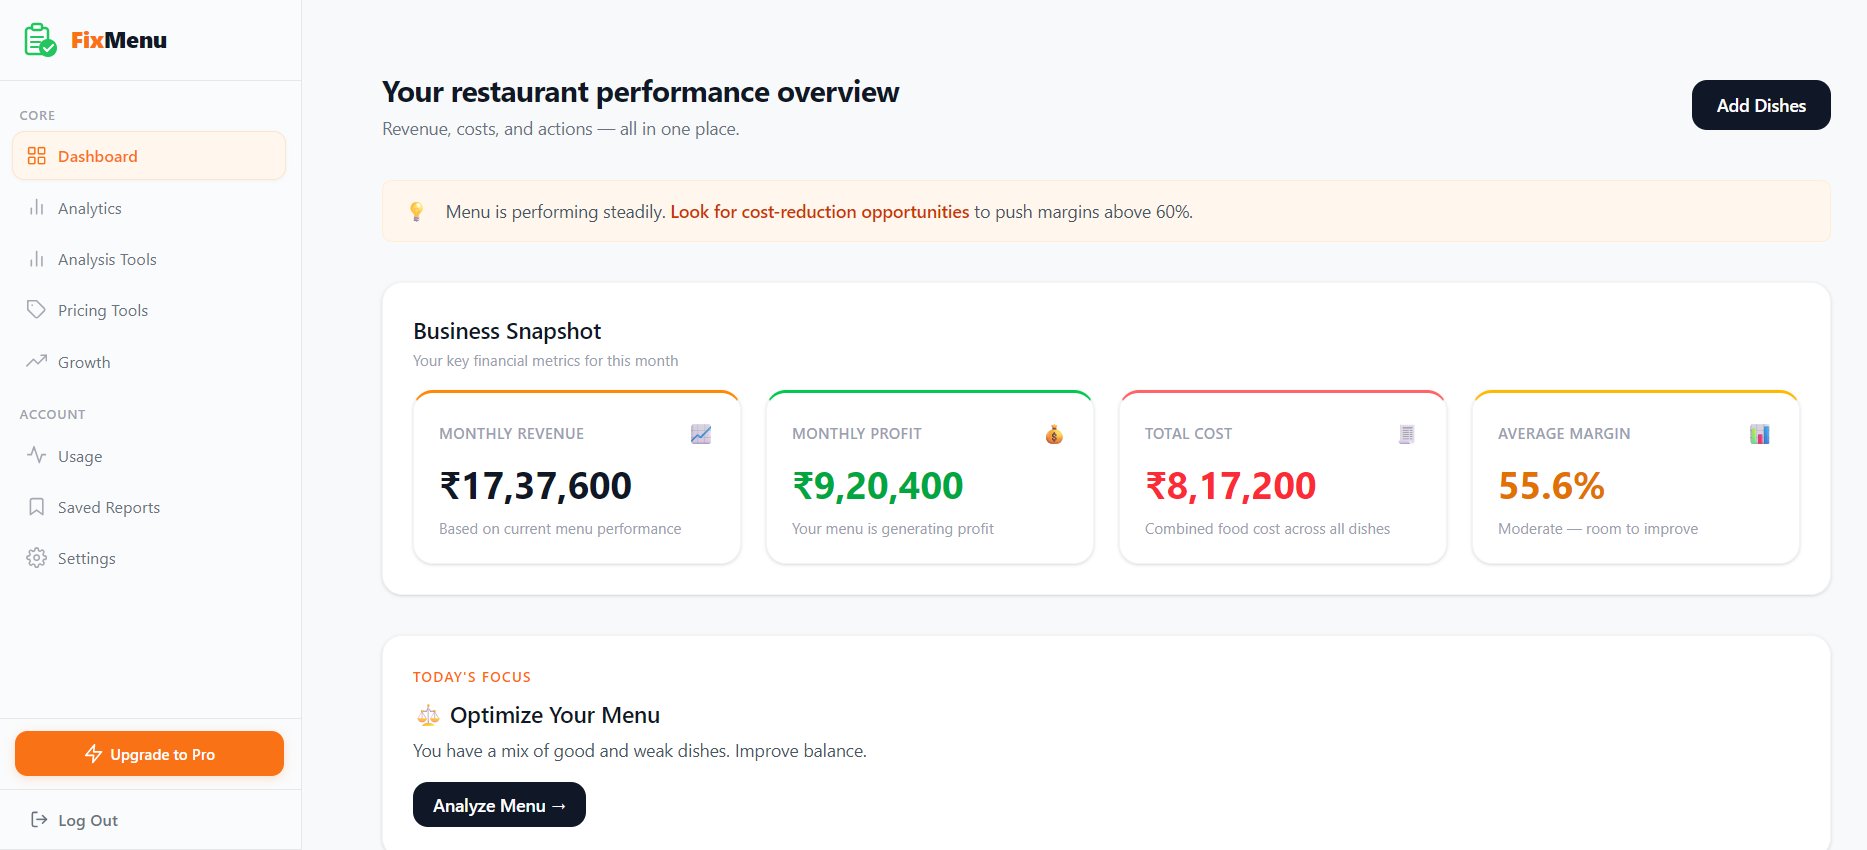Image resolution: width=1867 pixels, height=850 pixels.
Task: Click 'Moderate — room to improve' text
Action: coord(1598,529)
